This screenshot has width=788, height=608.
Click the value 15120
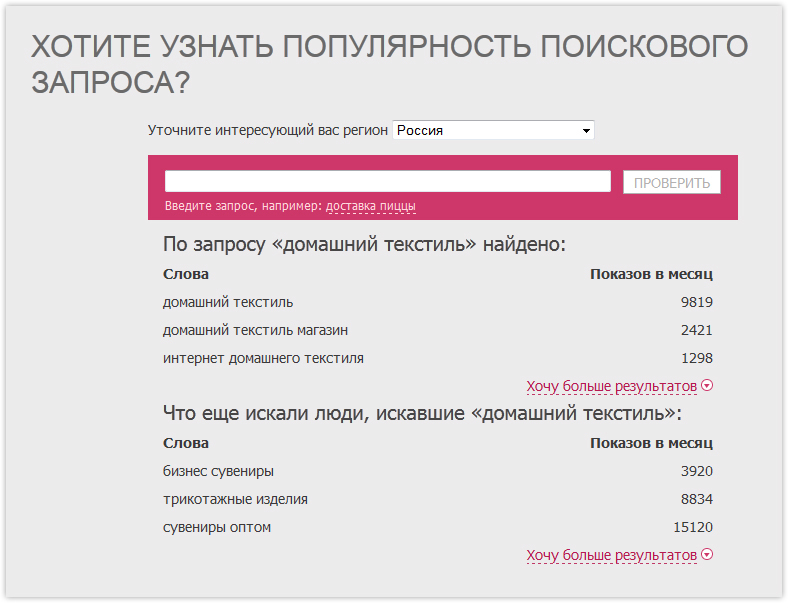tap(693, 527)
